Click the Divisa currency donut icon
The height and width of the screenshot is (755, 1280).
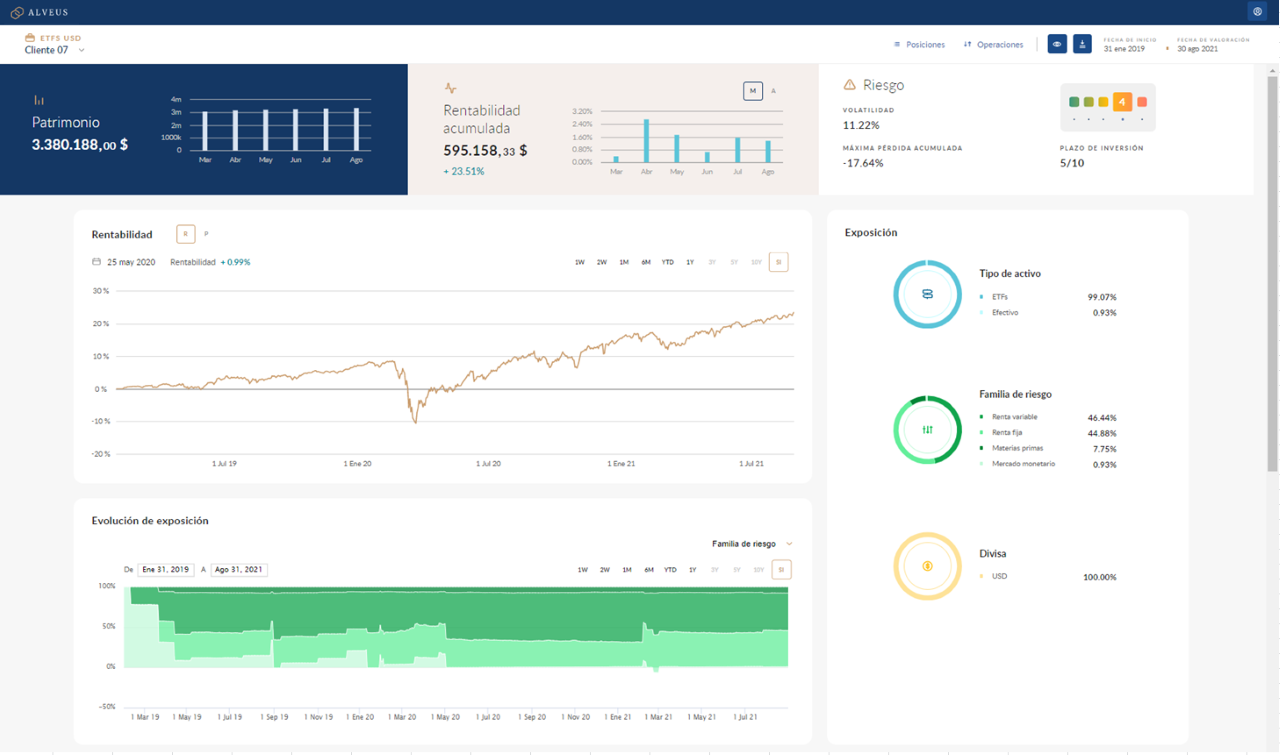[927, 566]
